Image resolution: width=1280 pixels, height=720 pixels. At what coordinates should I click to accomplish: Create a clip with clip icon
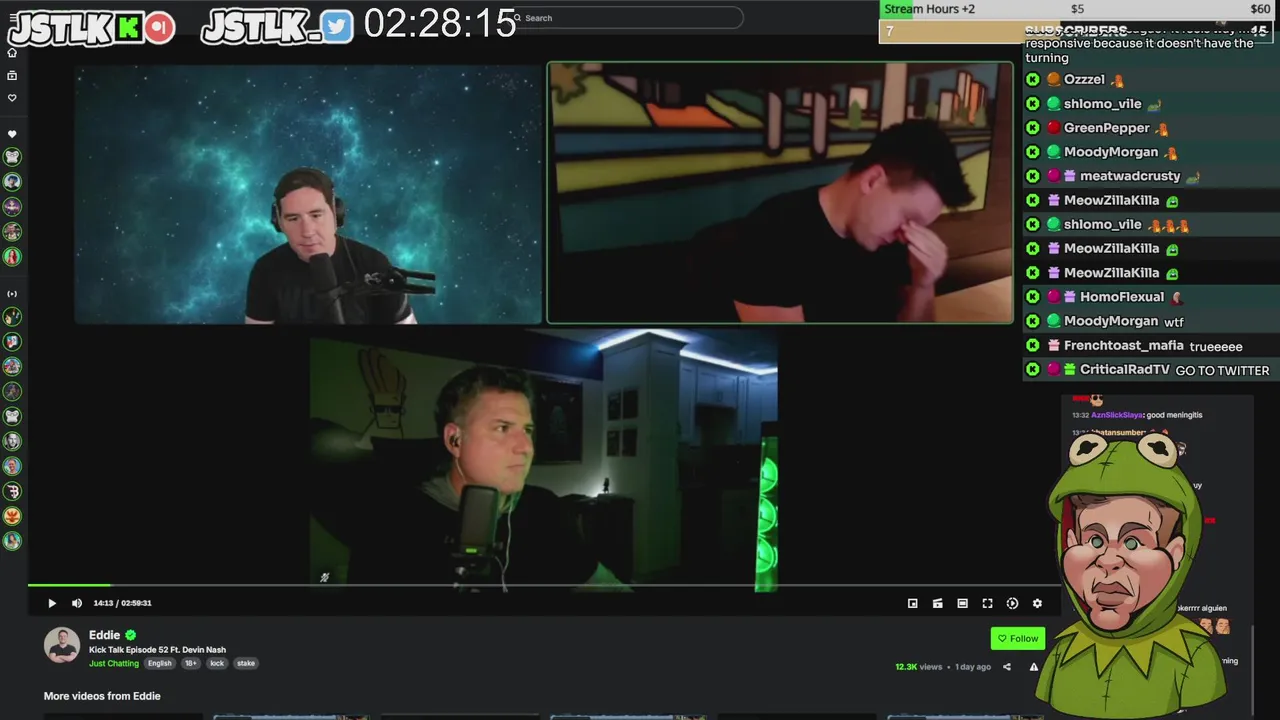click(937, 603)
